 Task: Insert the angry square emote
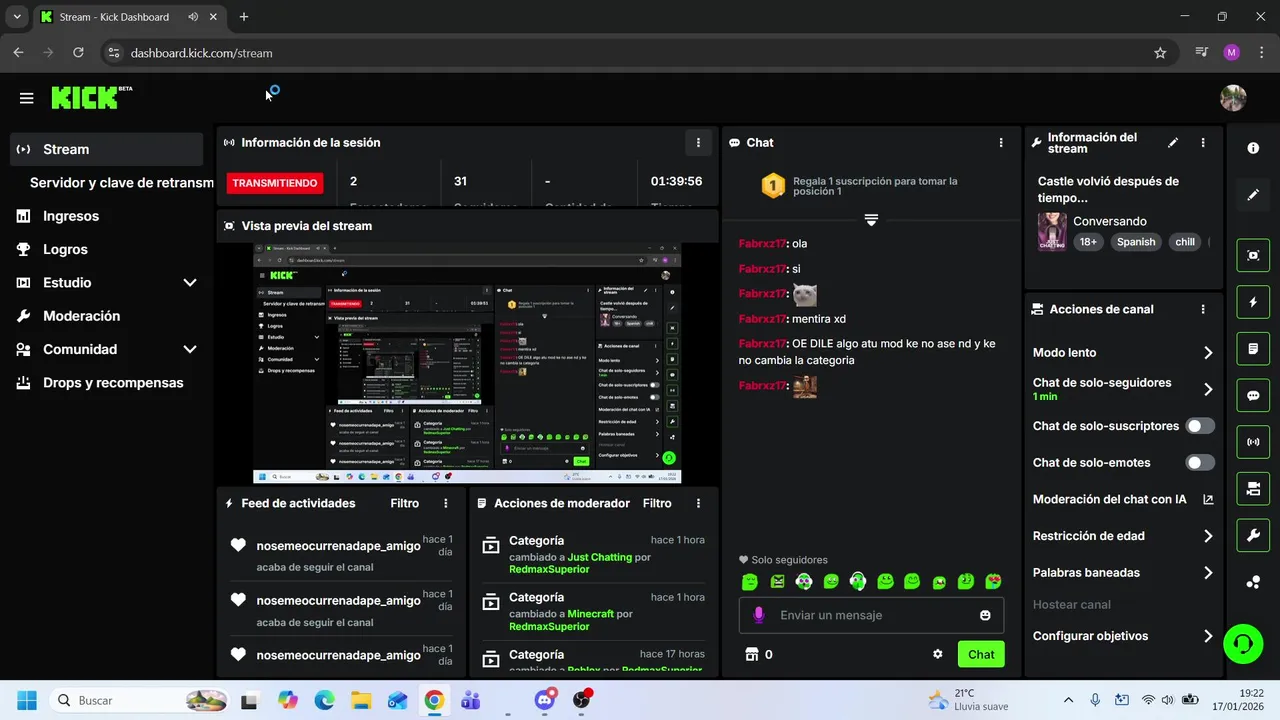point(777,581)
